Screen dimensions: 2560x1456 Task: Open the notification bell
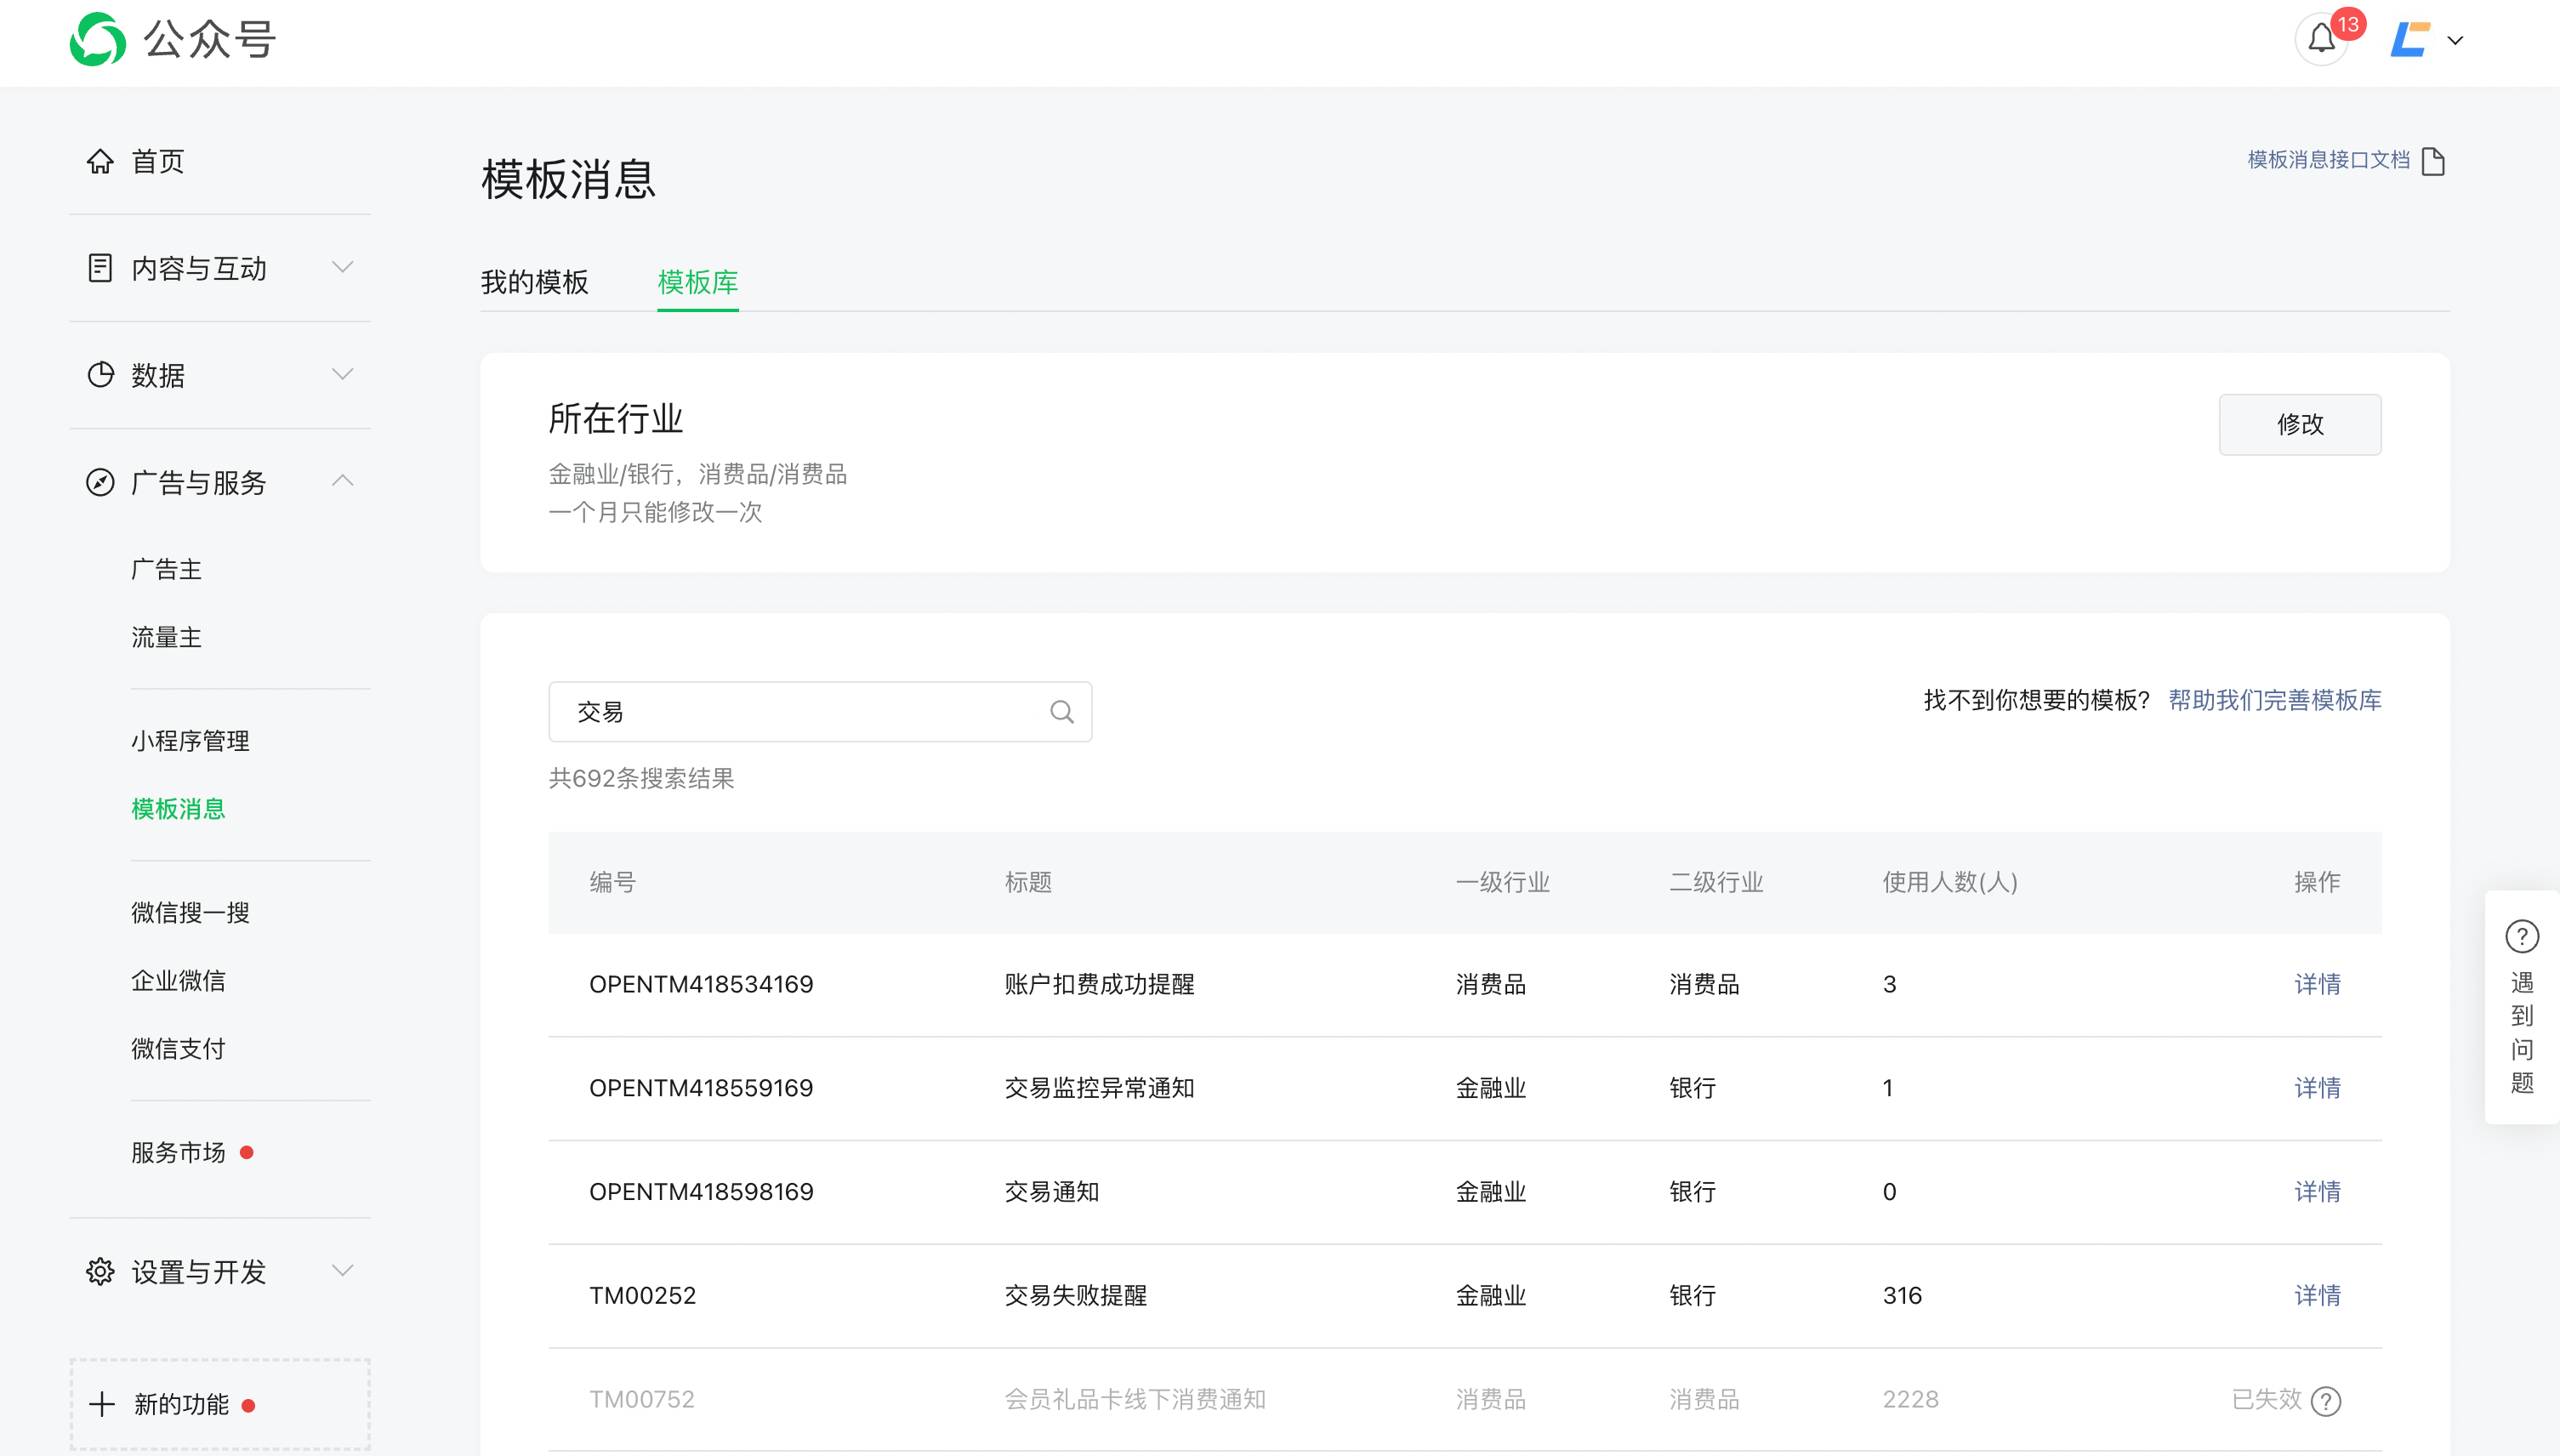(2321, 40)
